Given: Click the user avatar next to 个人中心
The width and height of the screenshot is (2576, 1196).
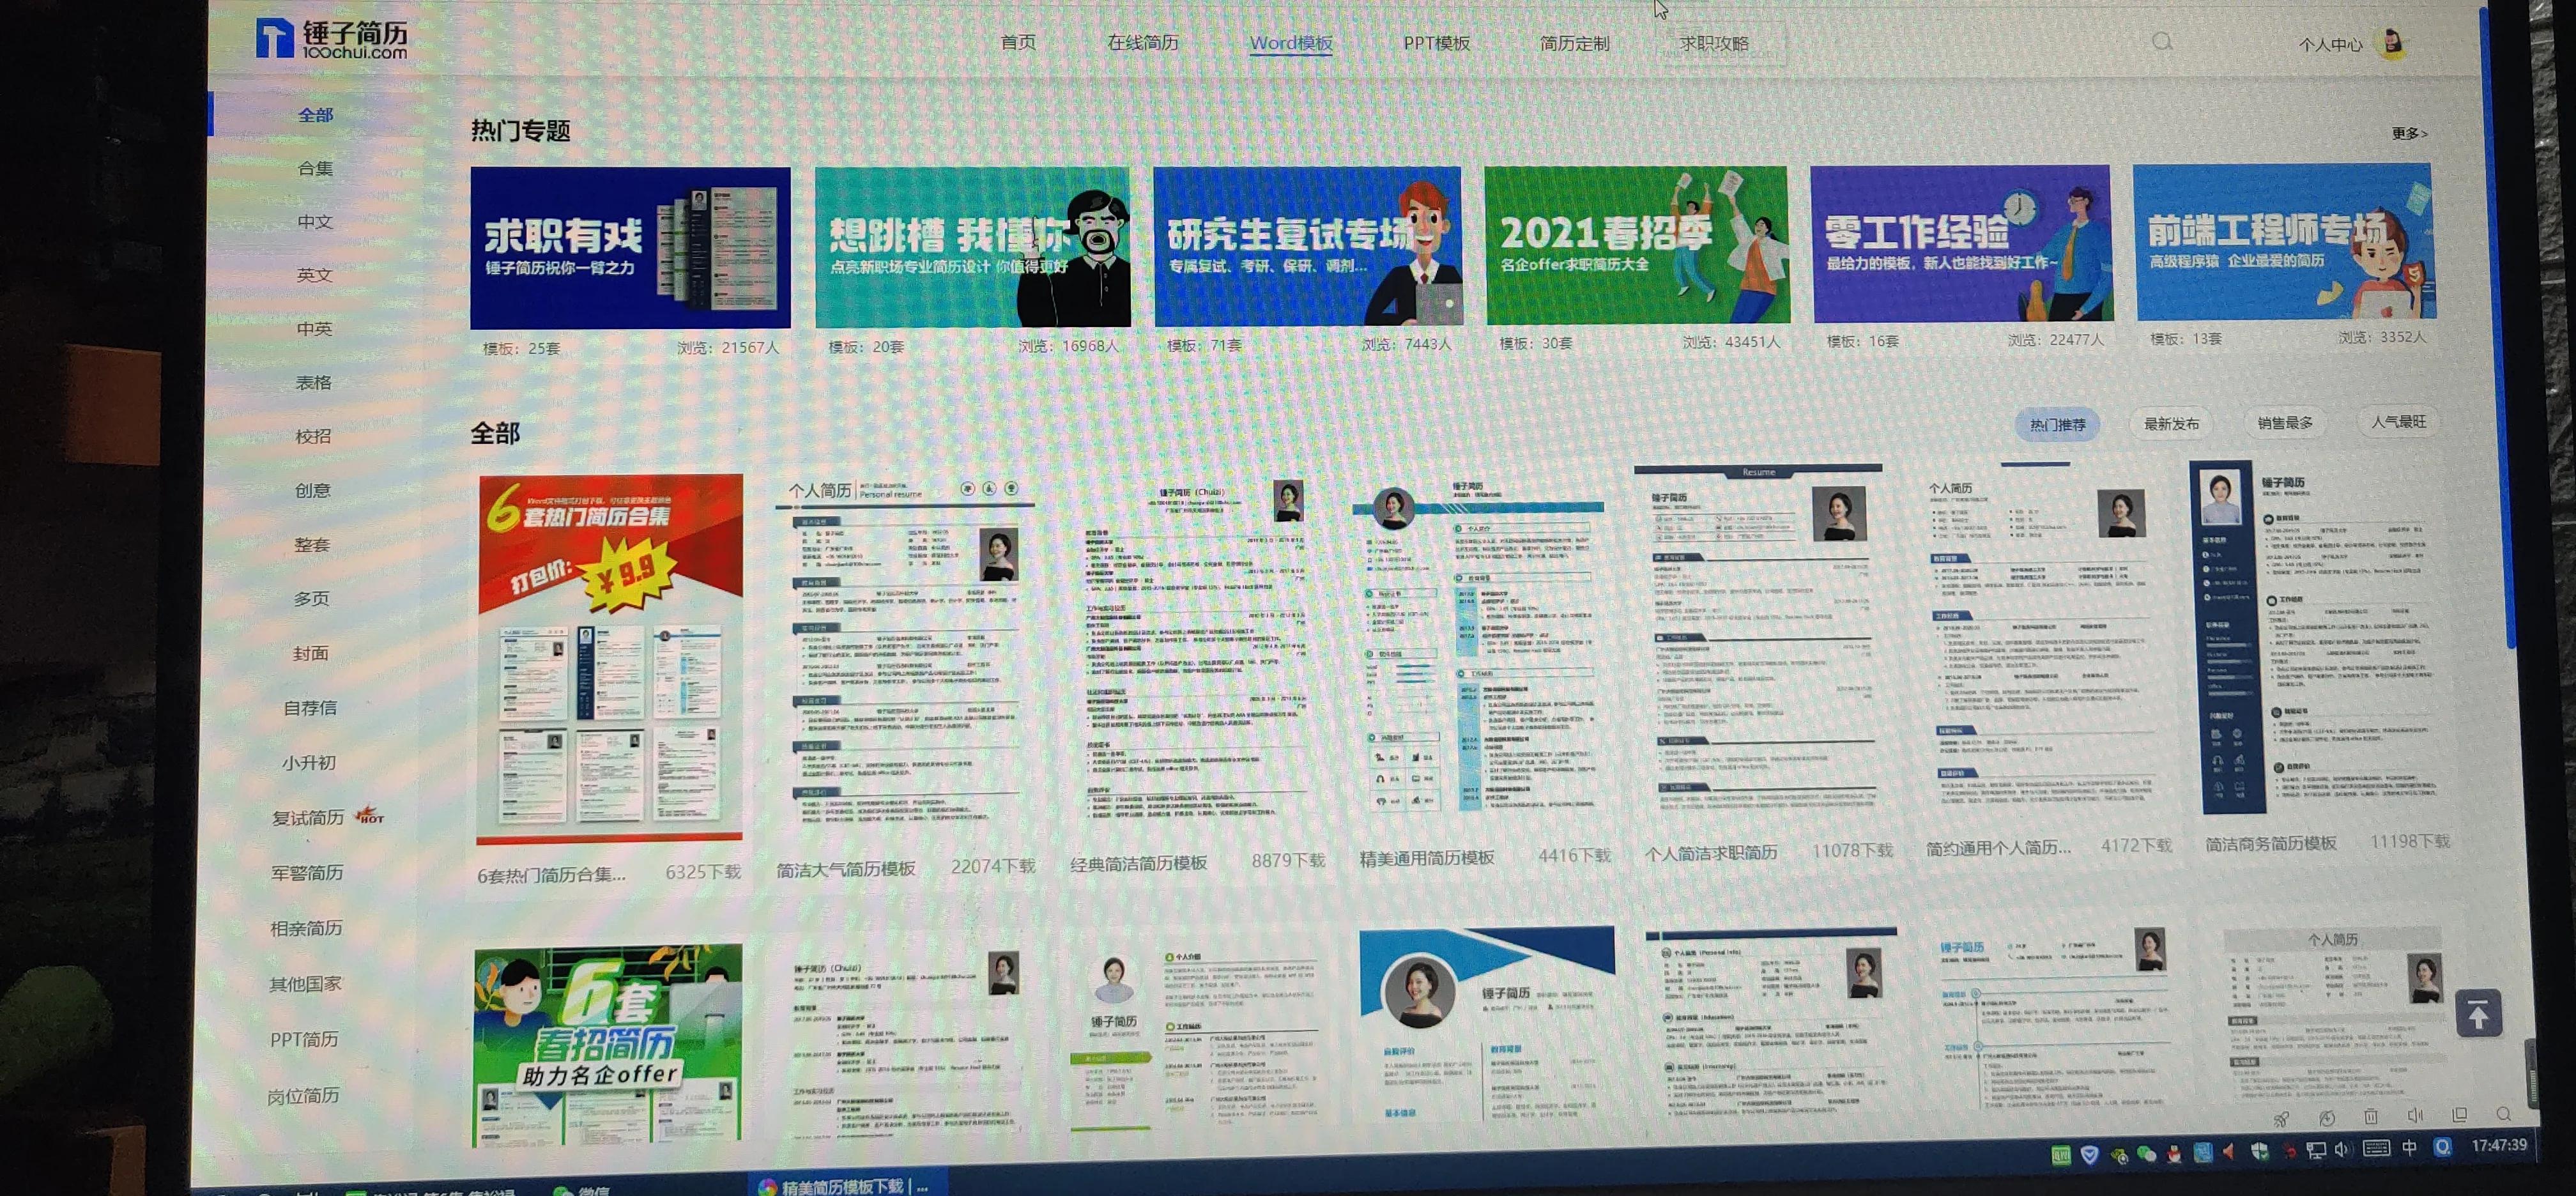Looking at the screenshot, I should point(2393,43).
